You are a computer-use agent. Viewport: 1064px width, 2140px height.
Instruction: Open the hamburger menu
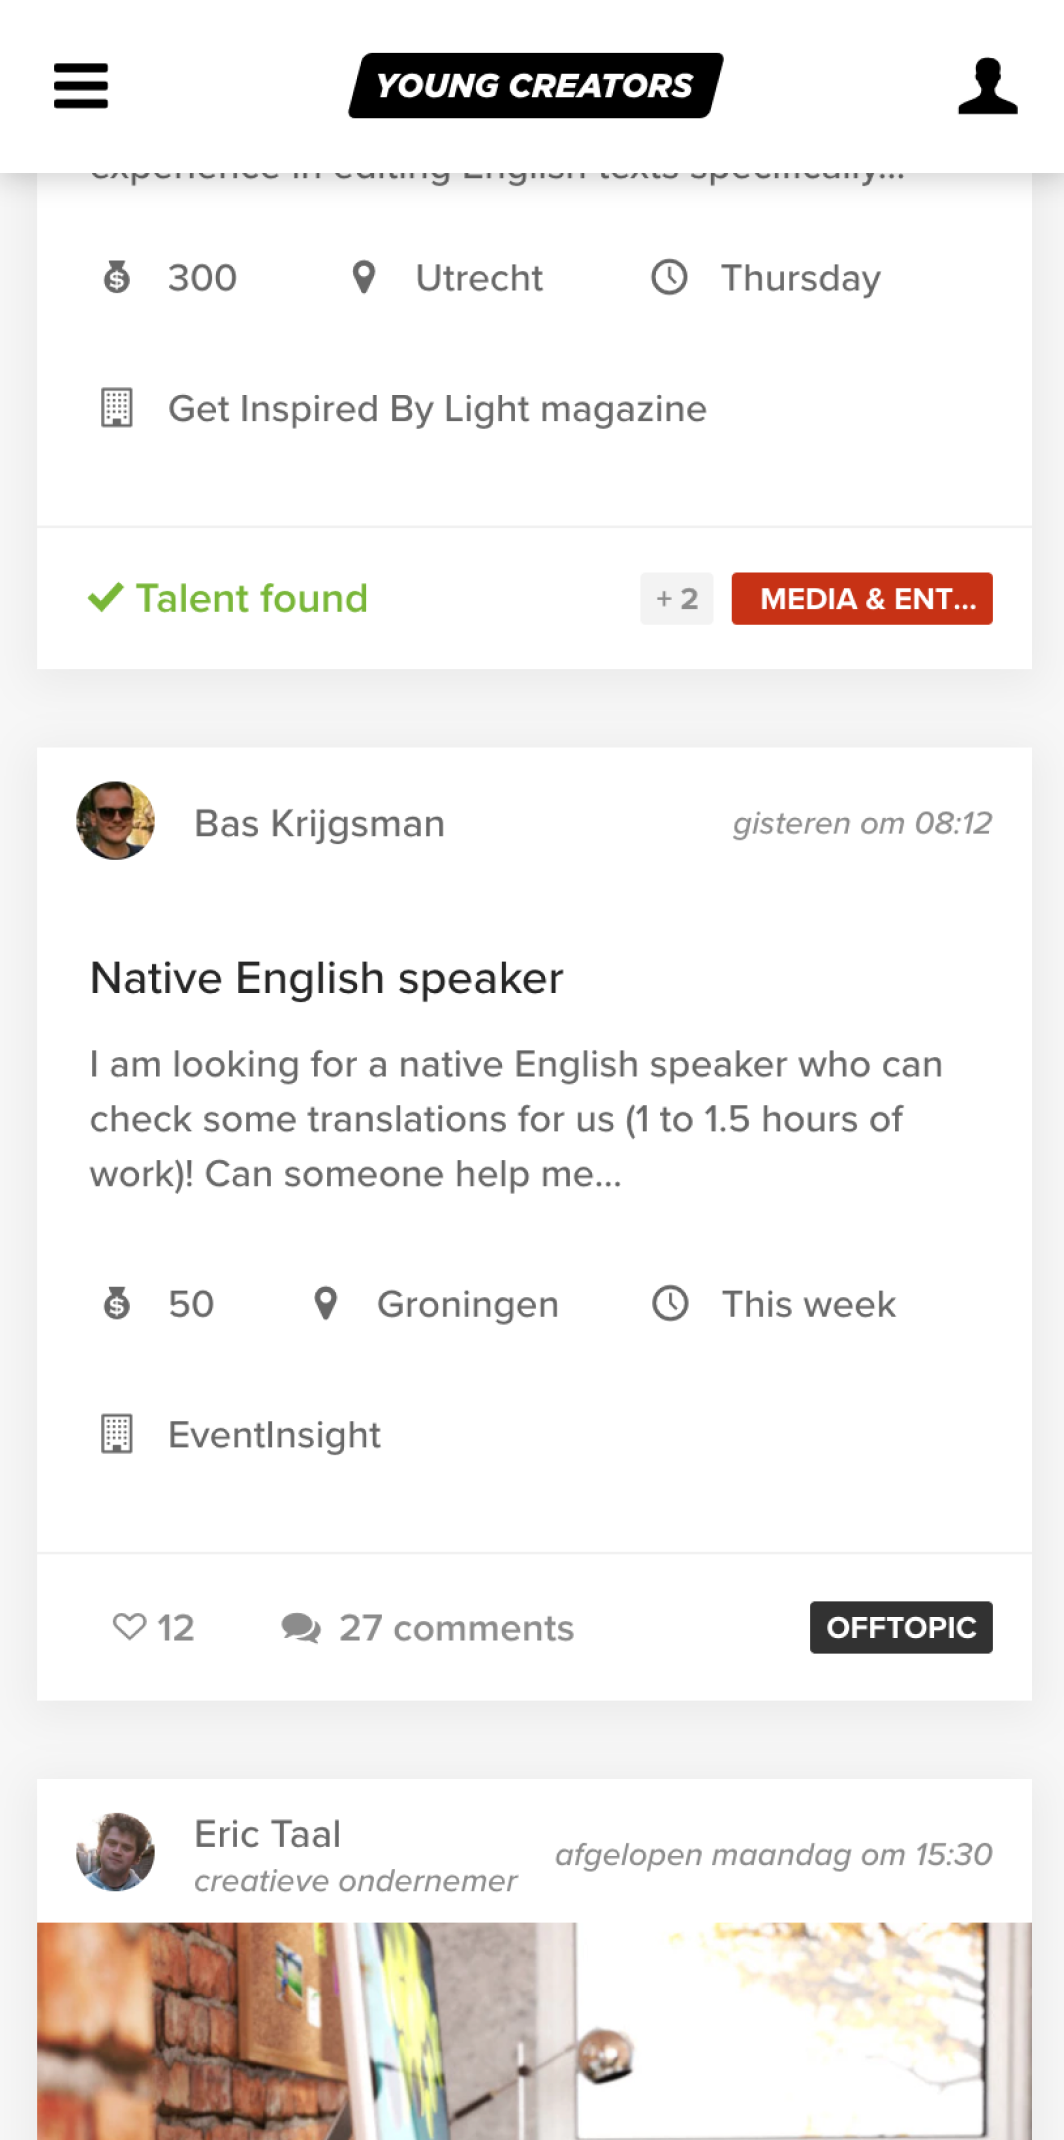click(x=81, y=86)
